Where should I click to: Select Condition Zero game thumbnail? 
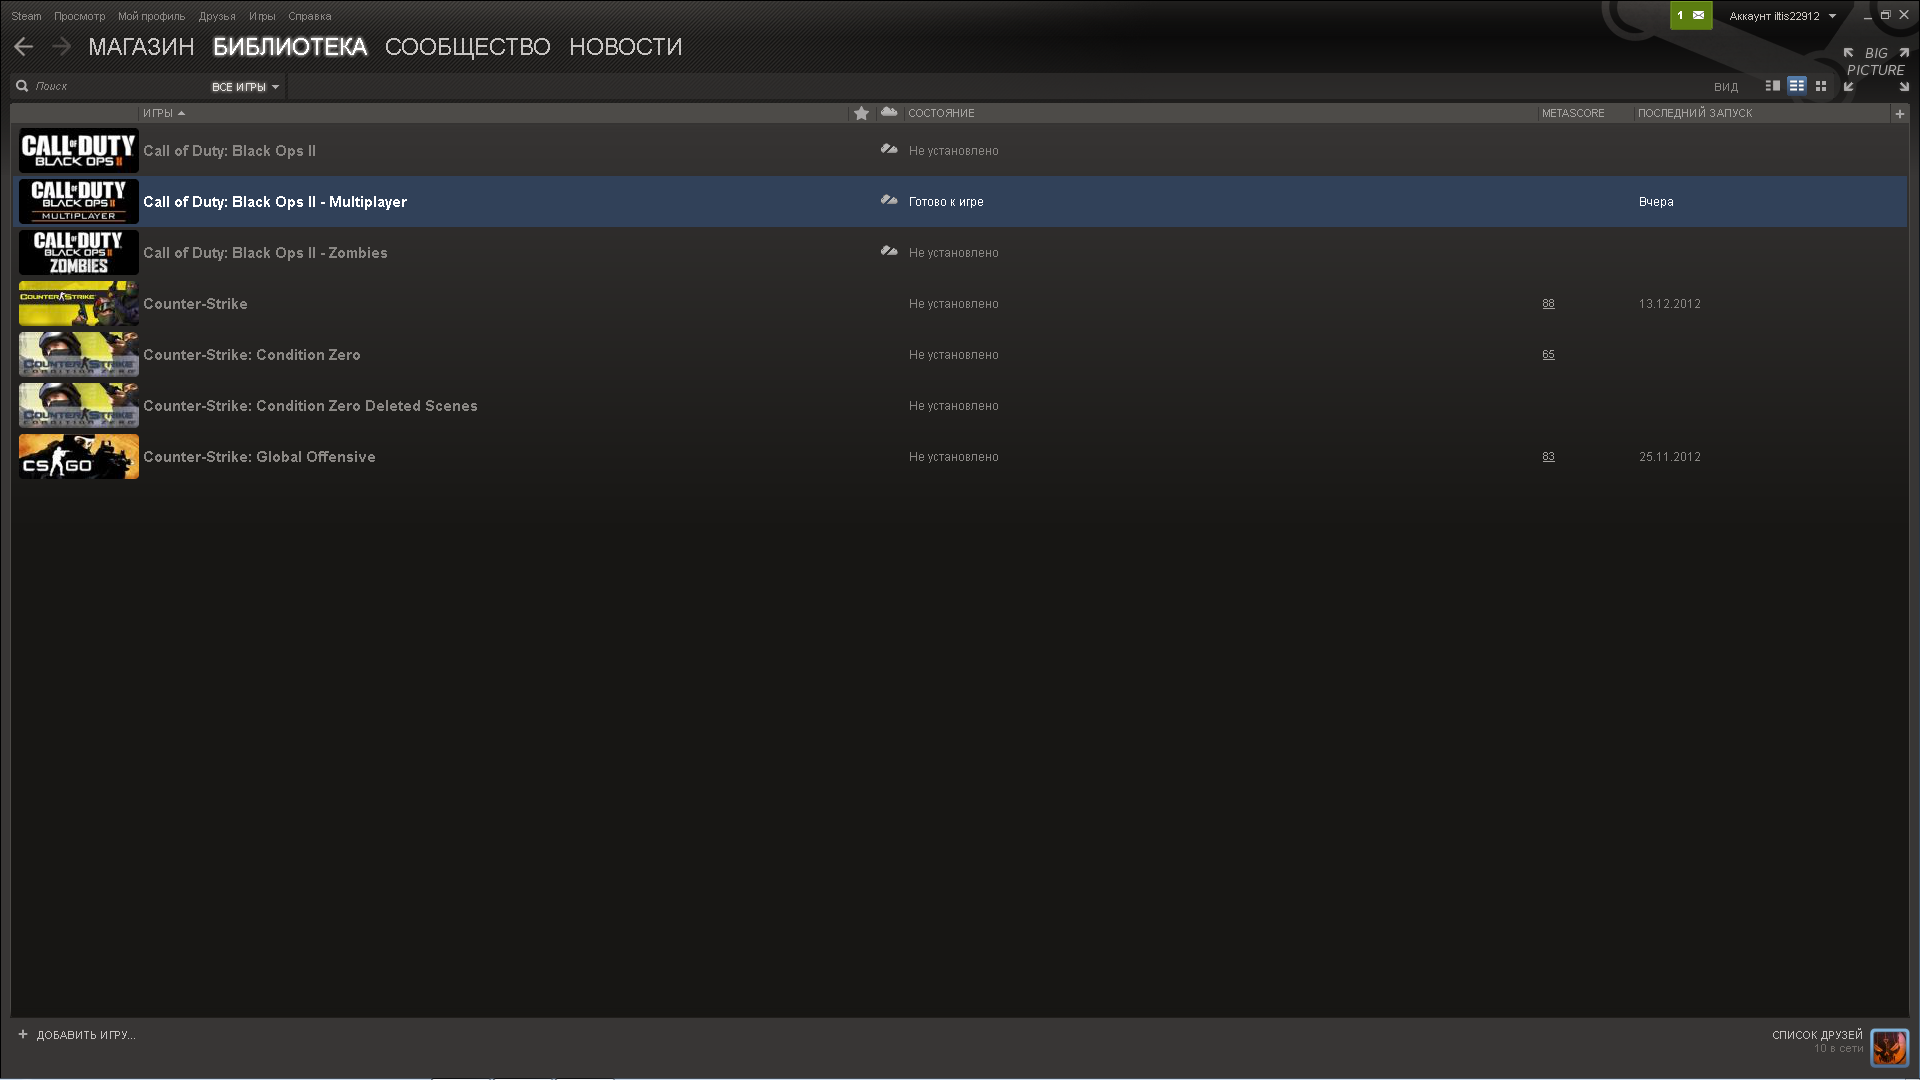[79, 355]
